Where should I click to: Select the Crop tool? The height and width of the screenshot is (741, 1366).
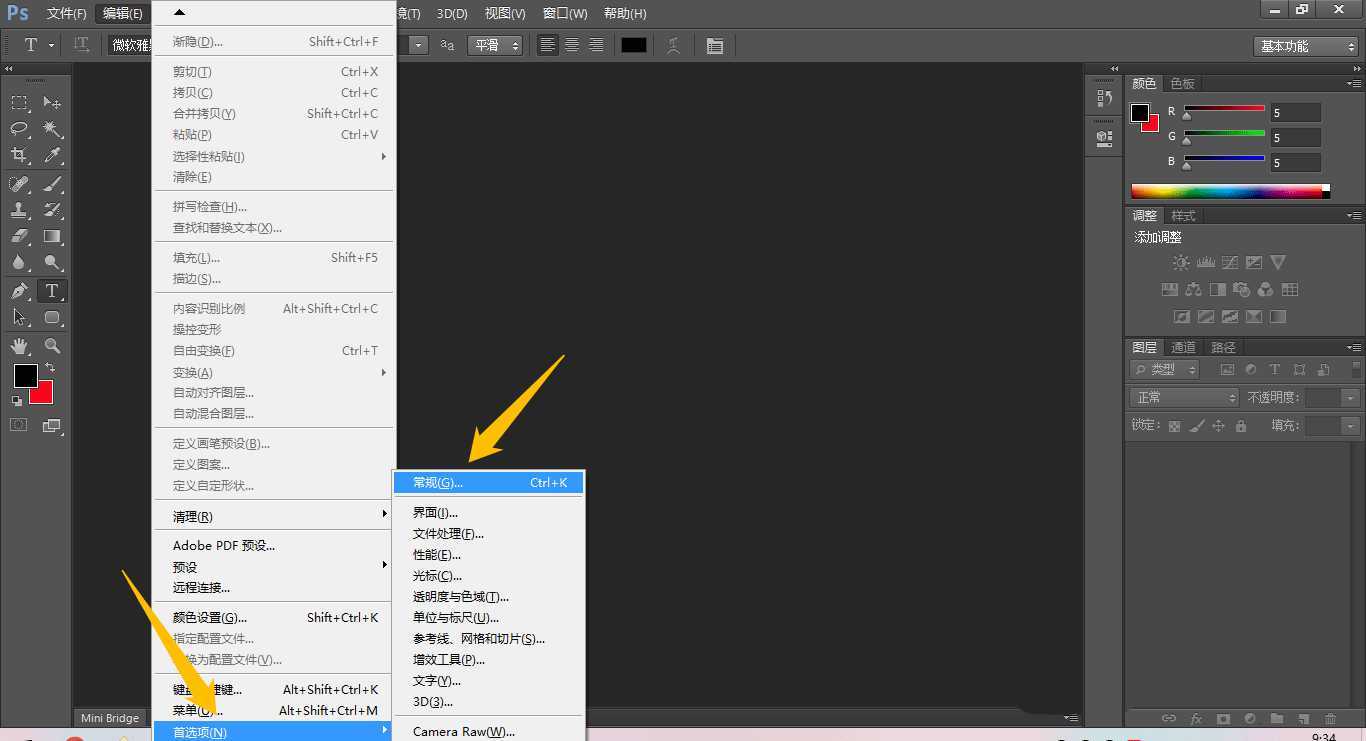pos(19,155)
